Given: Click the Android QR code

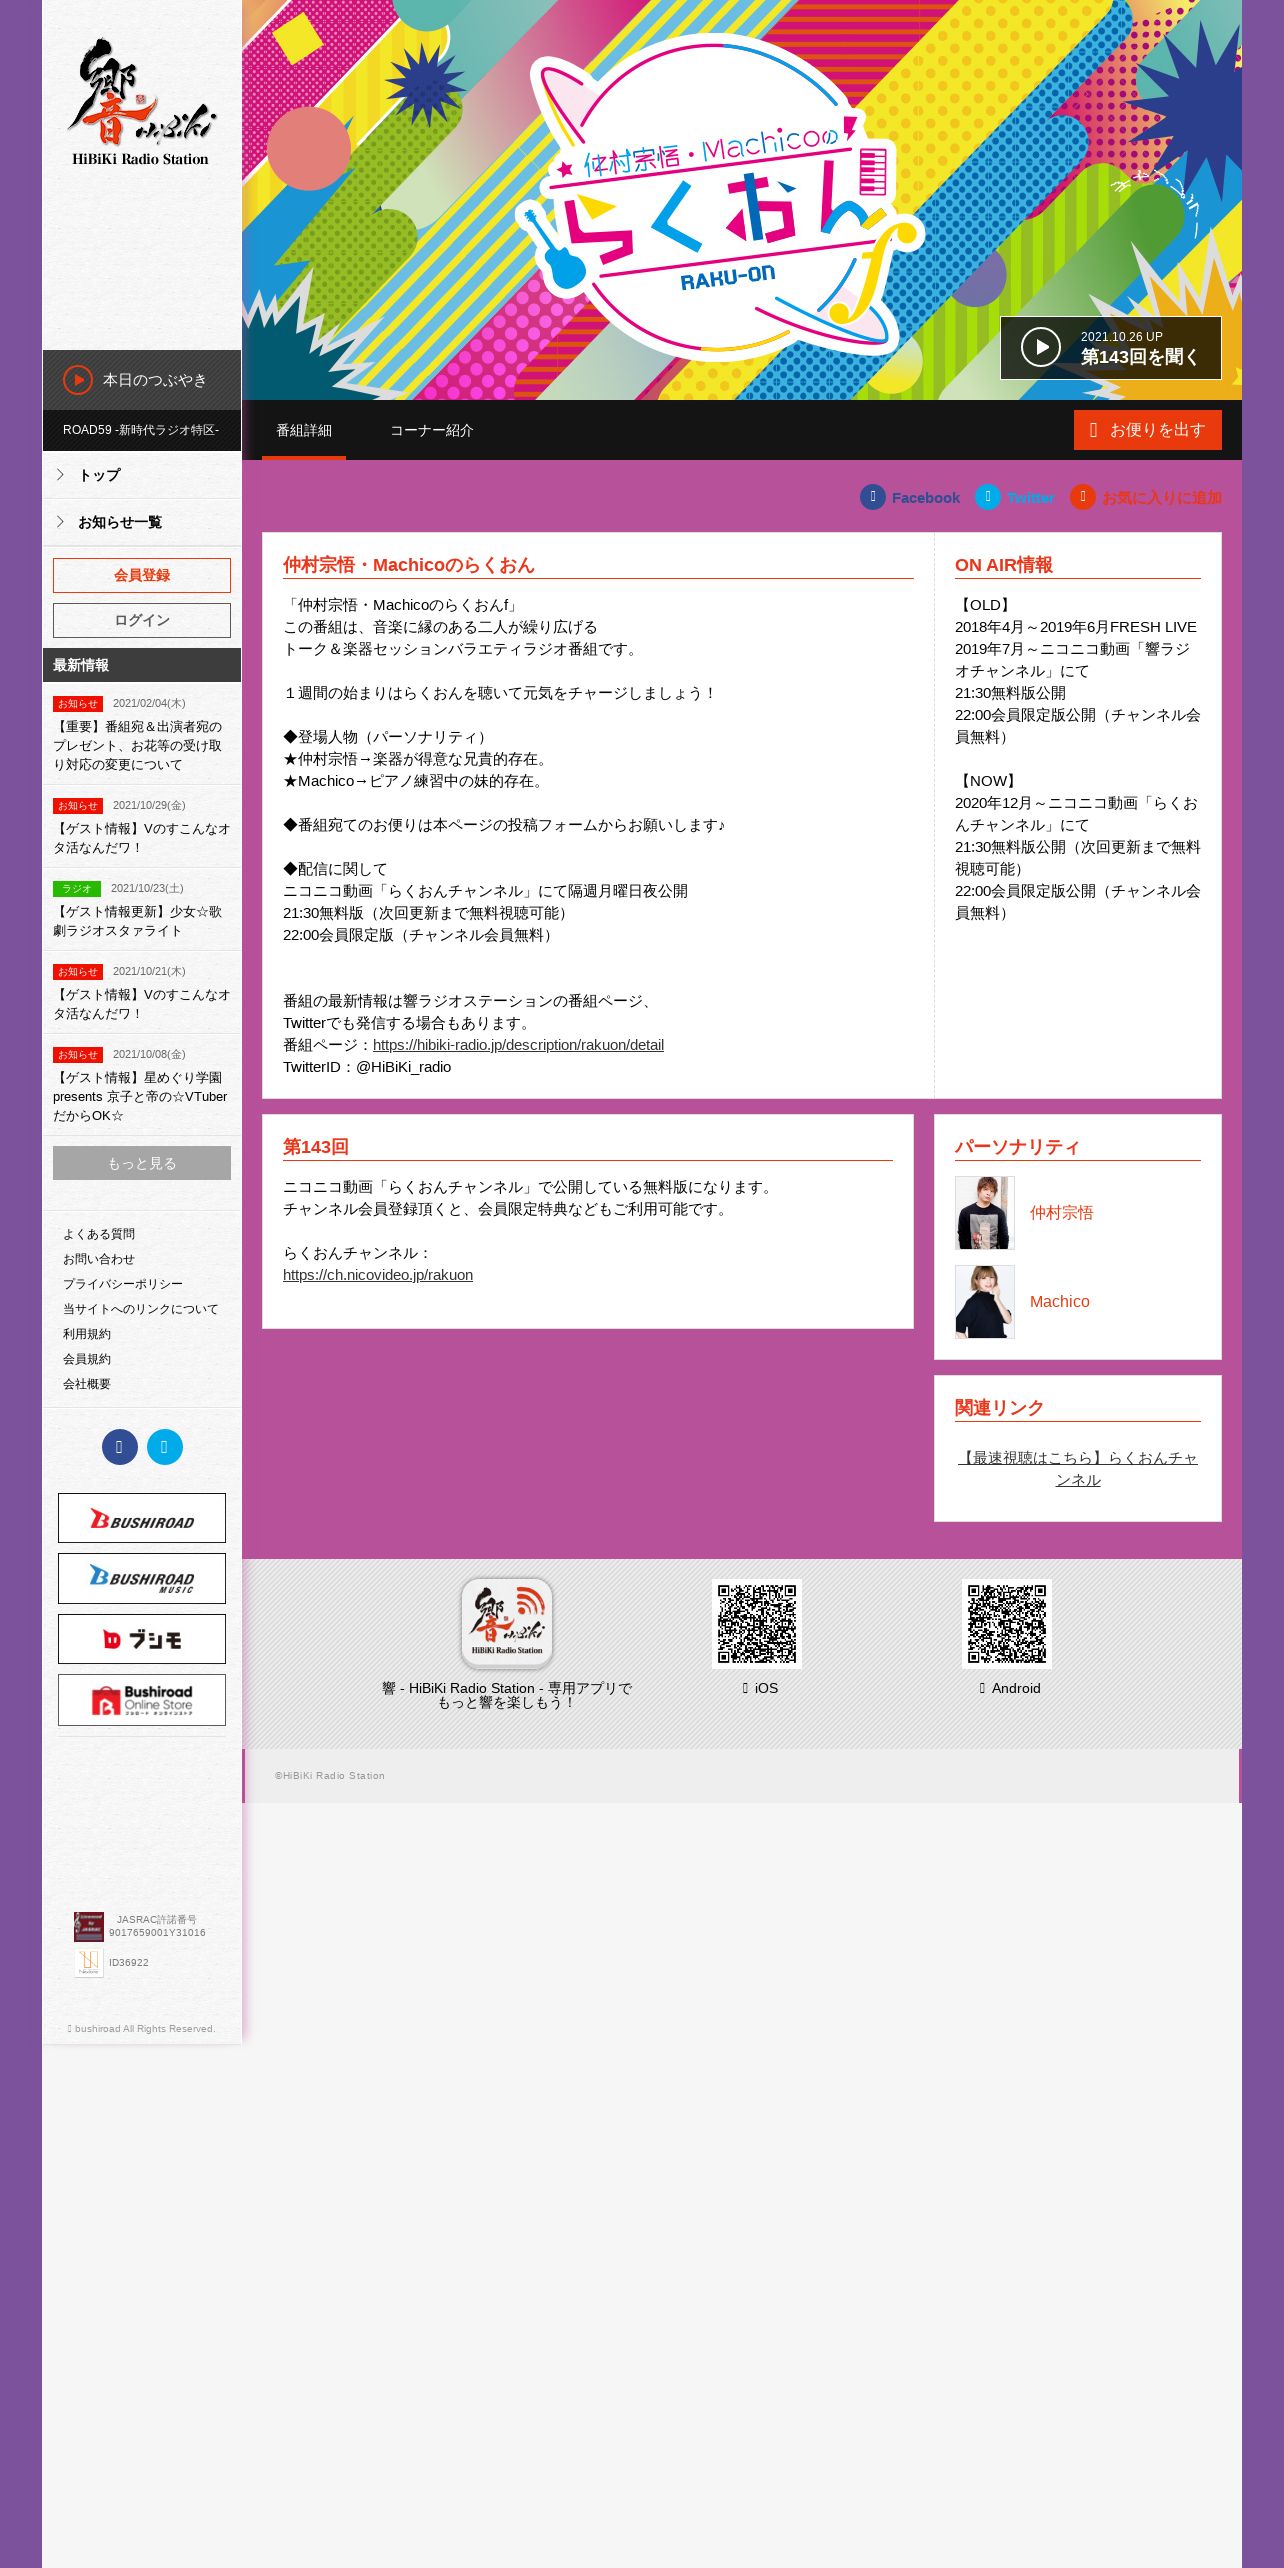Looking at the screenshot, I should point(1007,1624).
